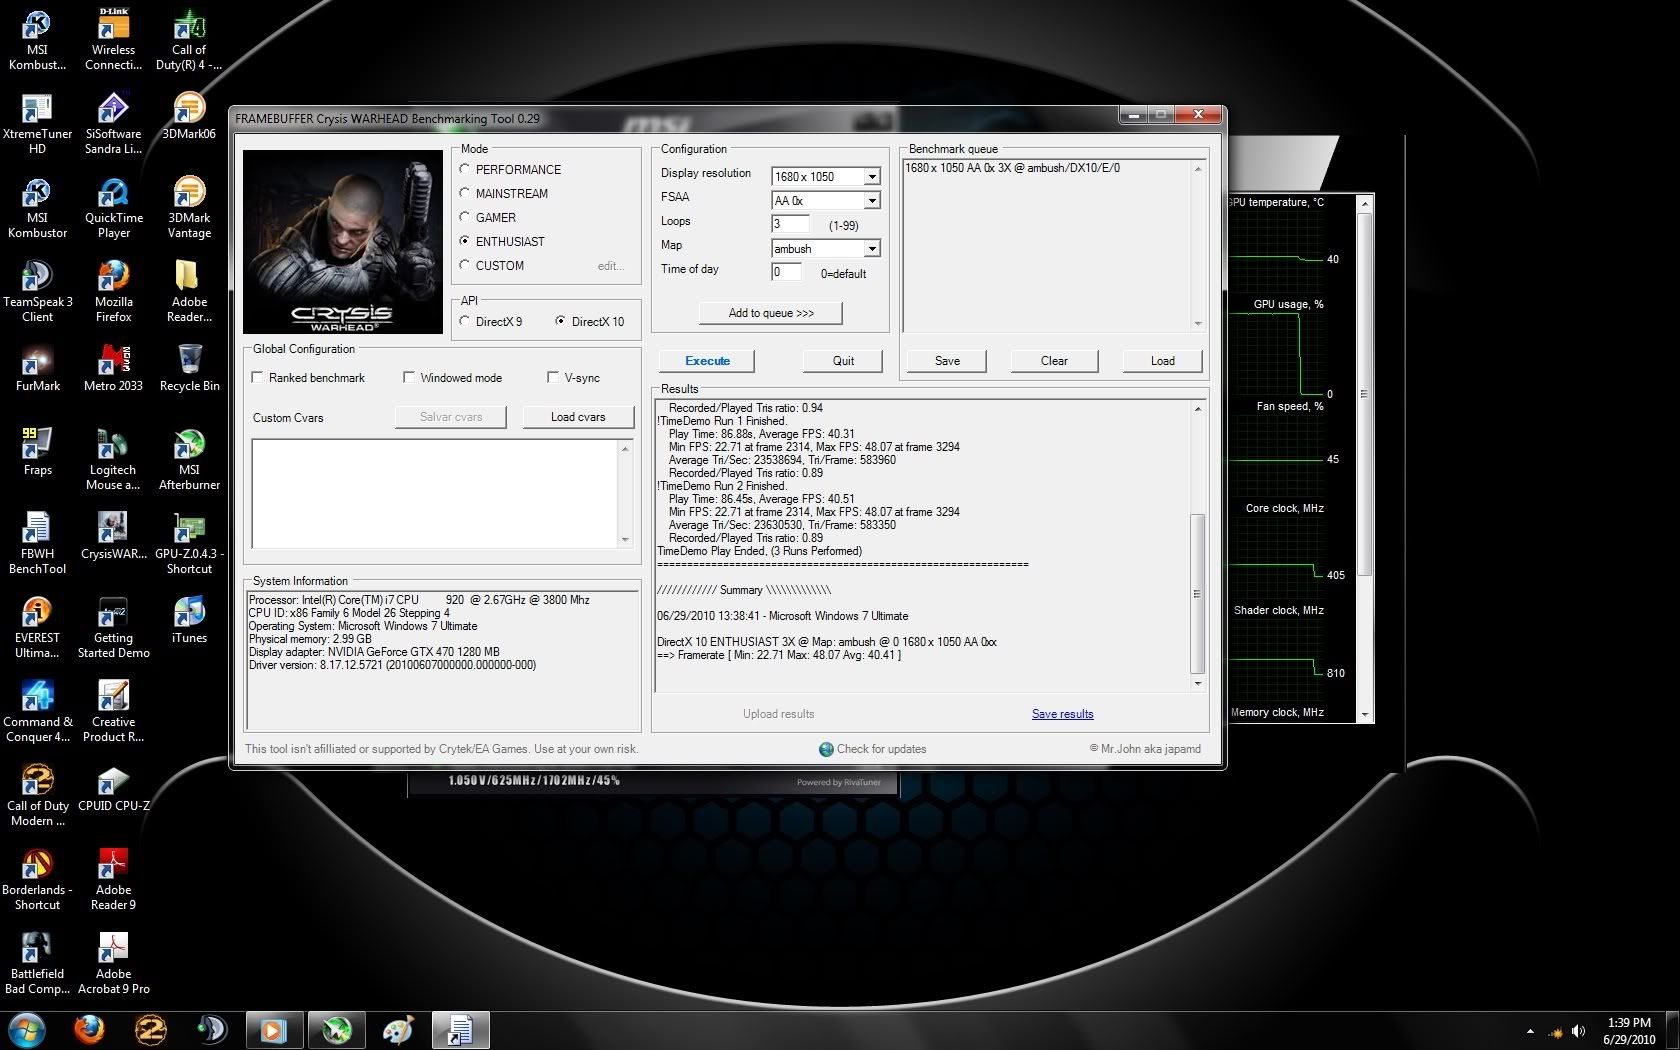Launch Borderlands shortcut on desktop
The height and width of the screenshot is (1050, 1680).
coord(37,880)
